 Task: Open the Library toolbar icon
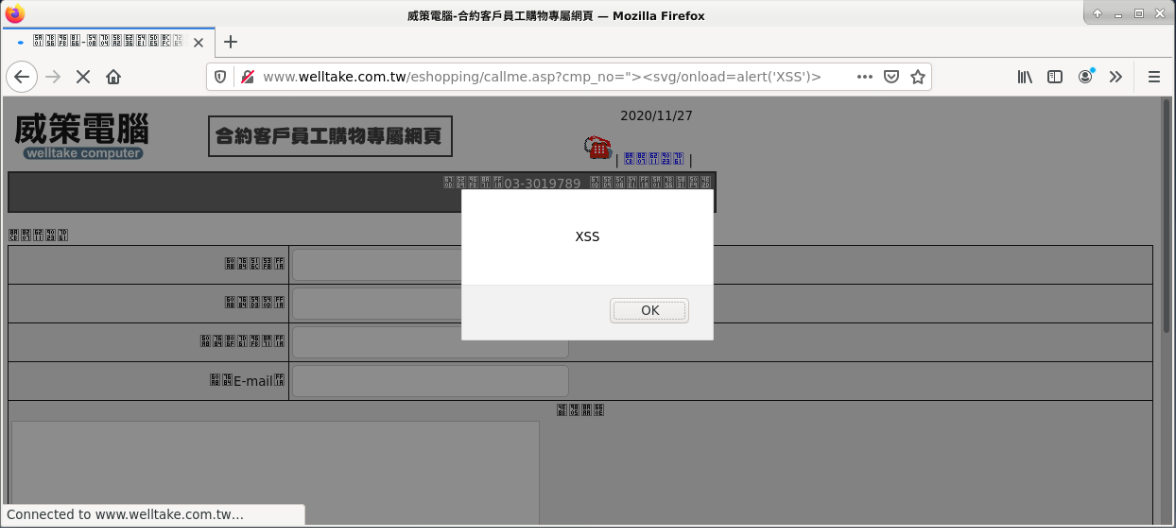click(1025, 76)
